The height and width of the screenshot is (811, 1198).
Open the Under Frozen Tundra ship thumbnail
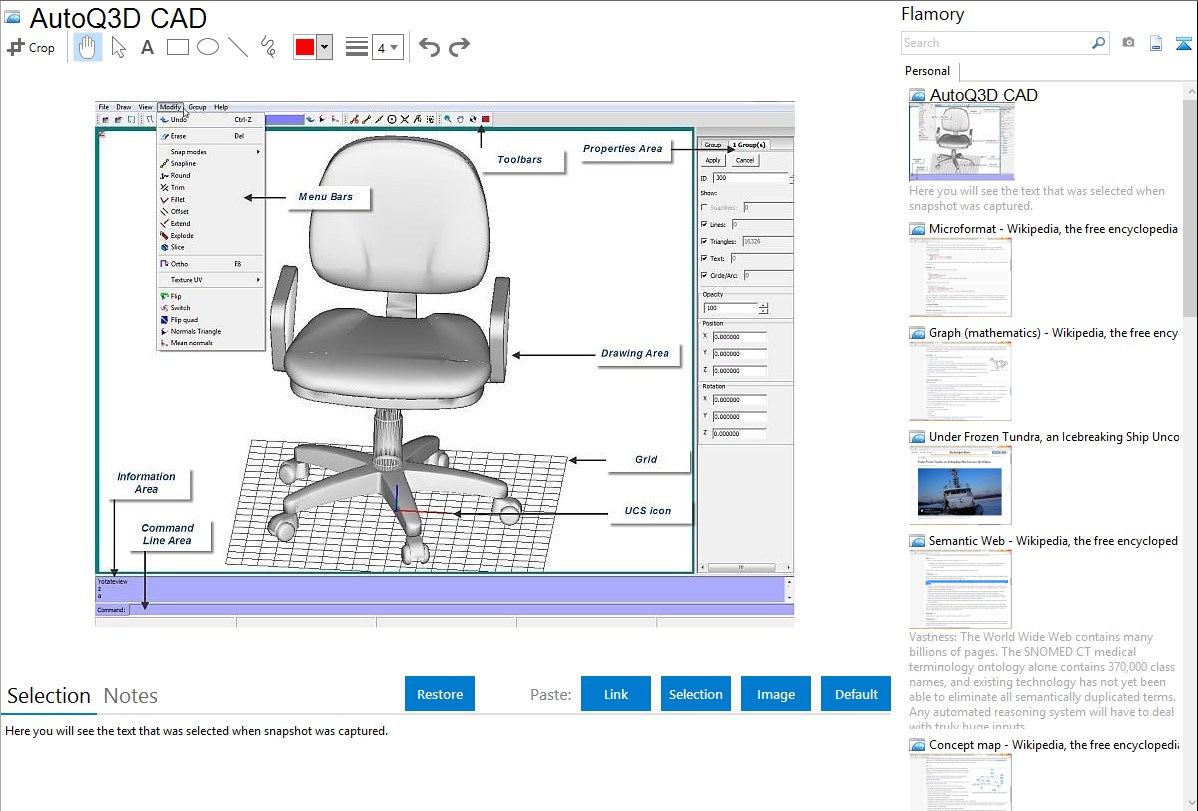point(960,485)
